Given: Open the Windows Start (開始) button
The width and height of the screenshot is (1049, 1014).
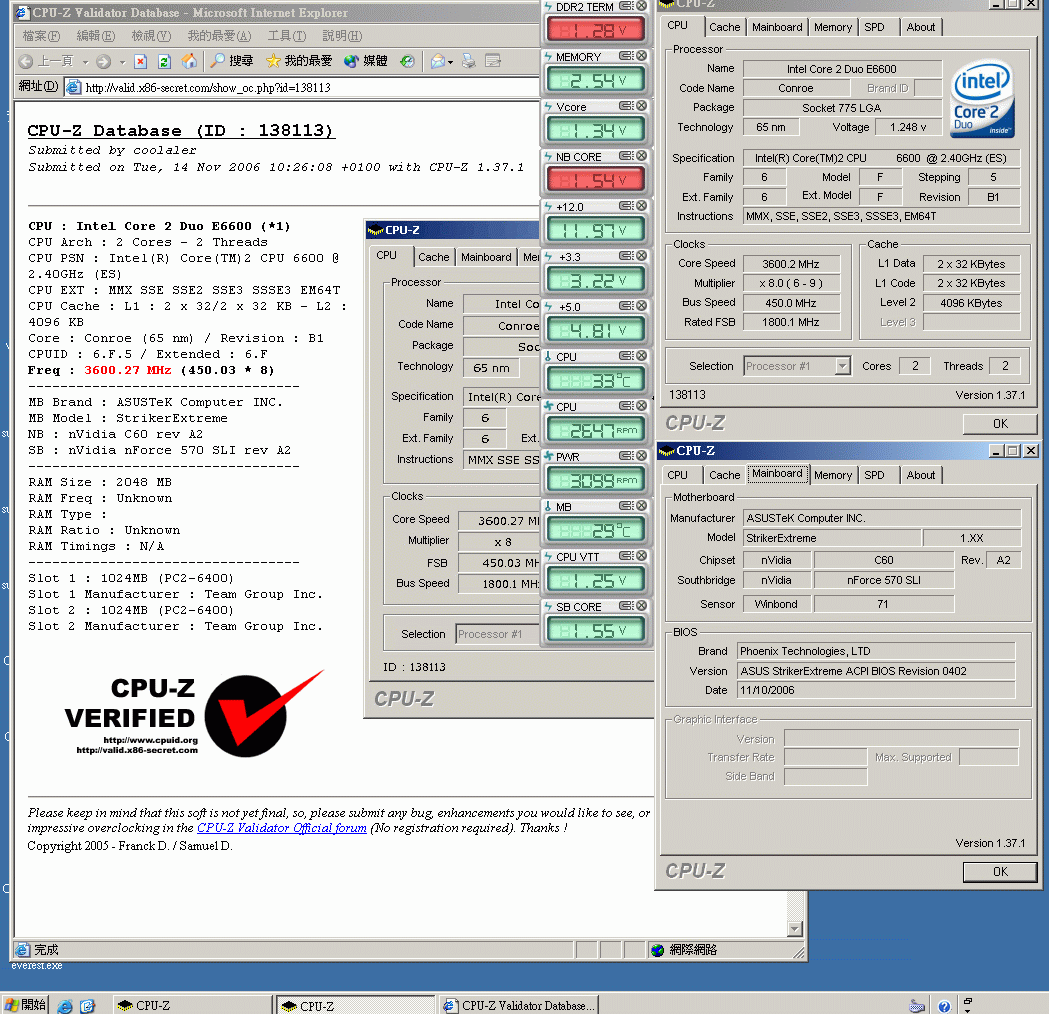Looking at the screenshot, I should click(25, 1005).
